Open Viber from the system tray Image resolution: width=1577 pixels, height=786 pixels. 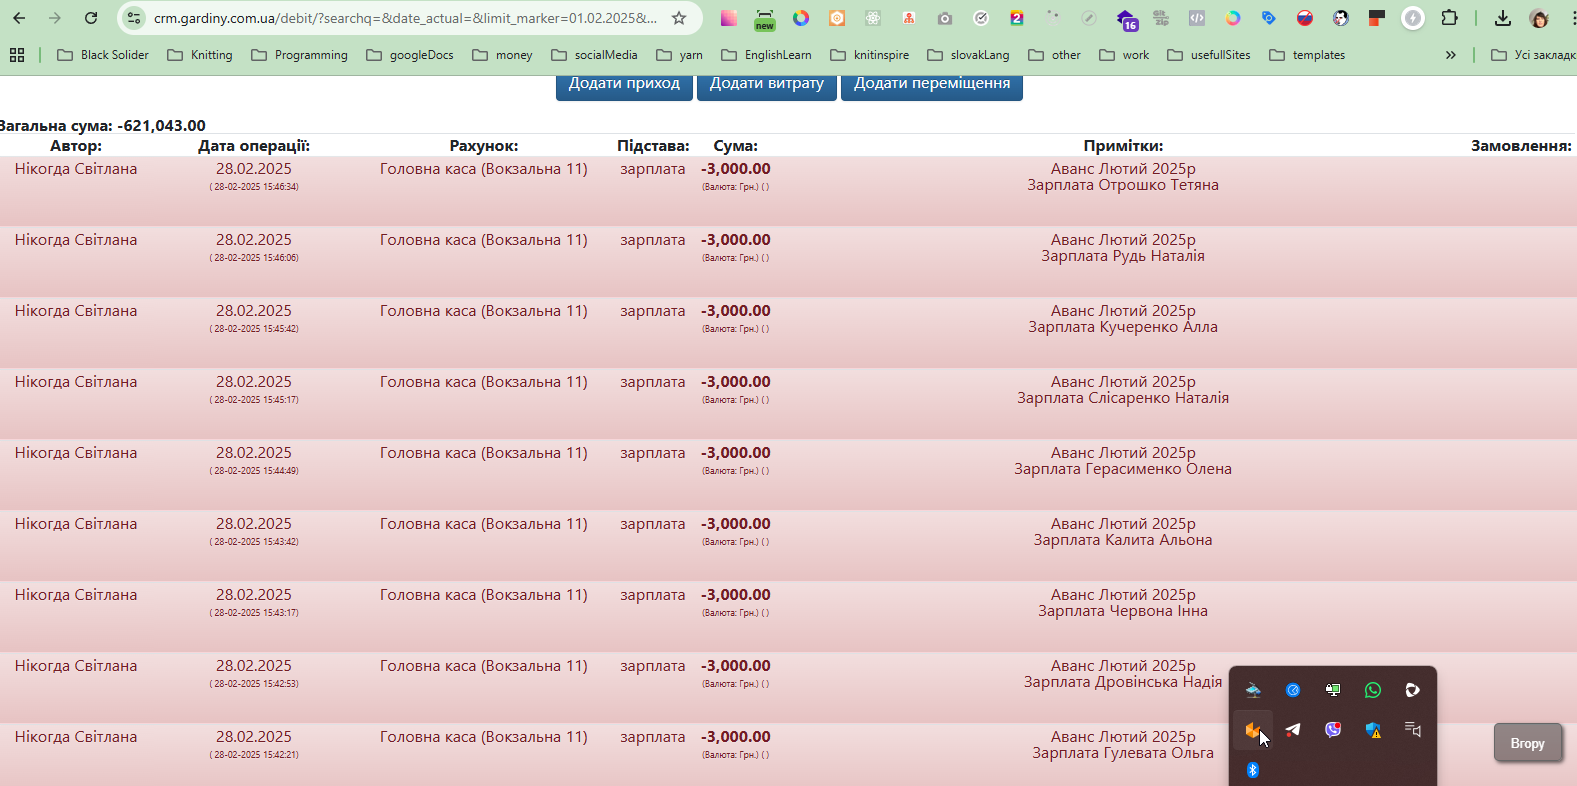[x=1333, y=730]
